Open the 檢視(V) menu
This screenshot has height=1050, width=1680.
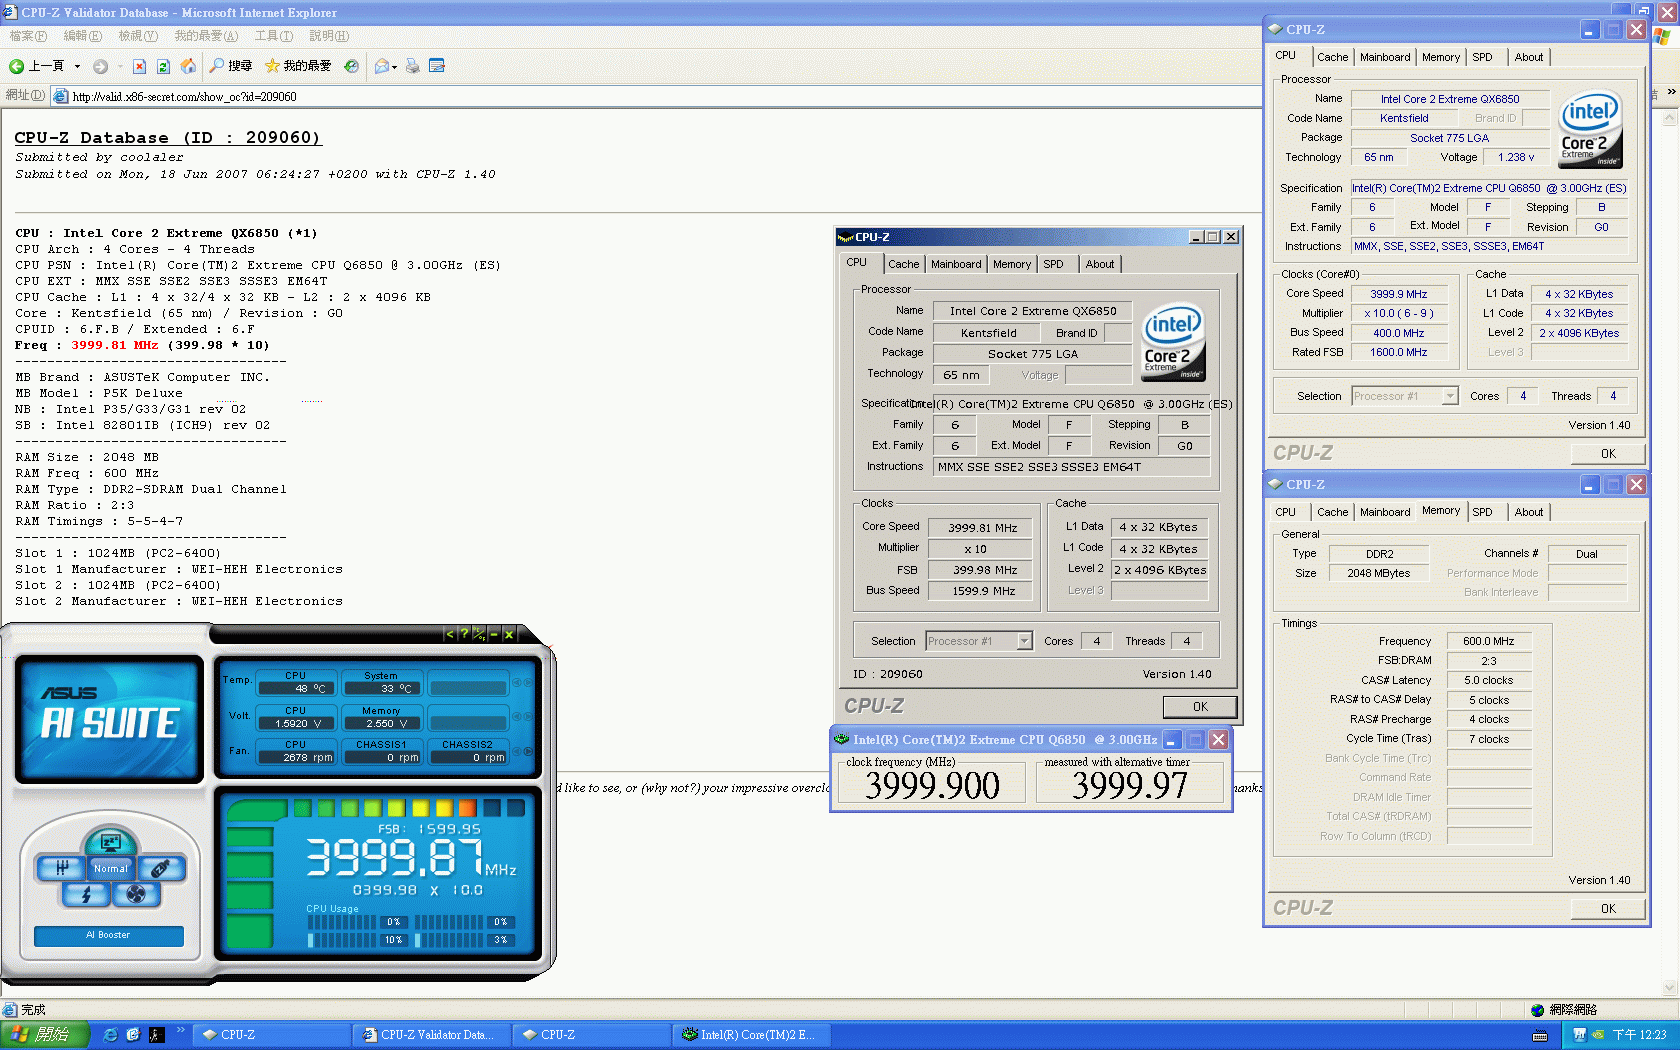pyautogui.click(x=138, y=36)
